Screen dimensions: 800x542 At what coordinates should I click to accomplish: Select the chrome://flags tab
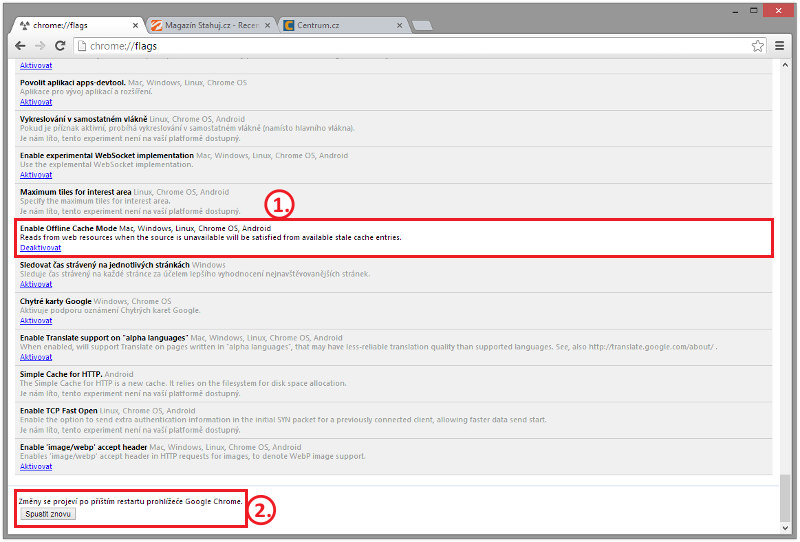78,25
